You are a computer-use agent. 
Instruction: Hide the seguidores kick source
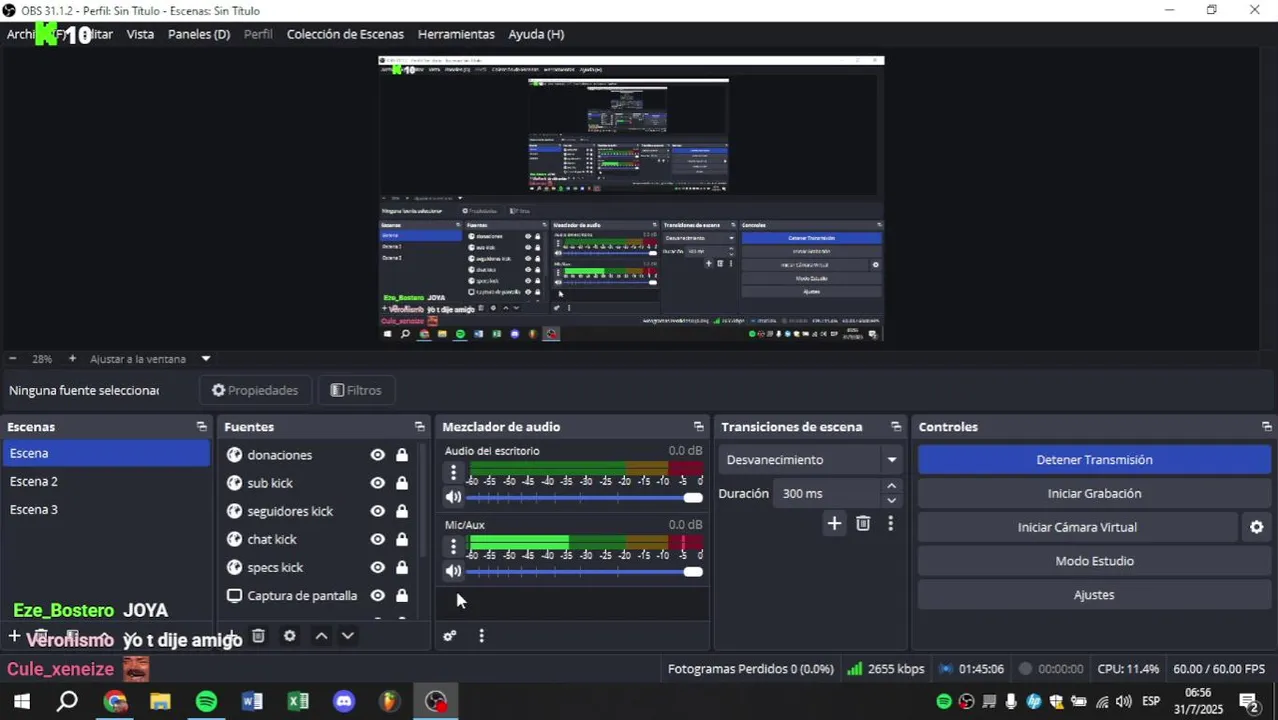(x=377, y=511)
